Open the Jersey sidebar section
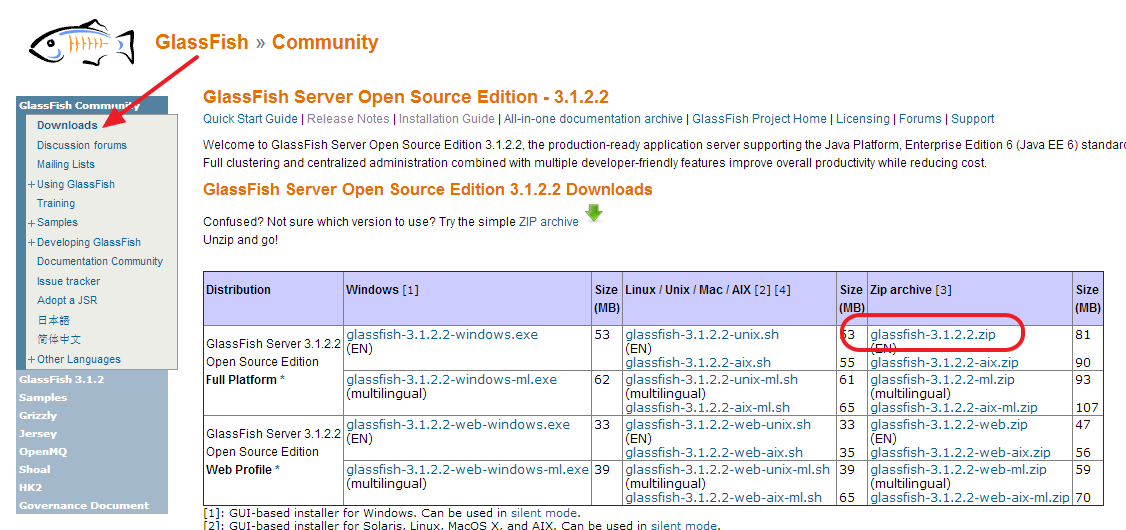1126x530 pixels. tap(38, 434)
